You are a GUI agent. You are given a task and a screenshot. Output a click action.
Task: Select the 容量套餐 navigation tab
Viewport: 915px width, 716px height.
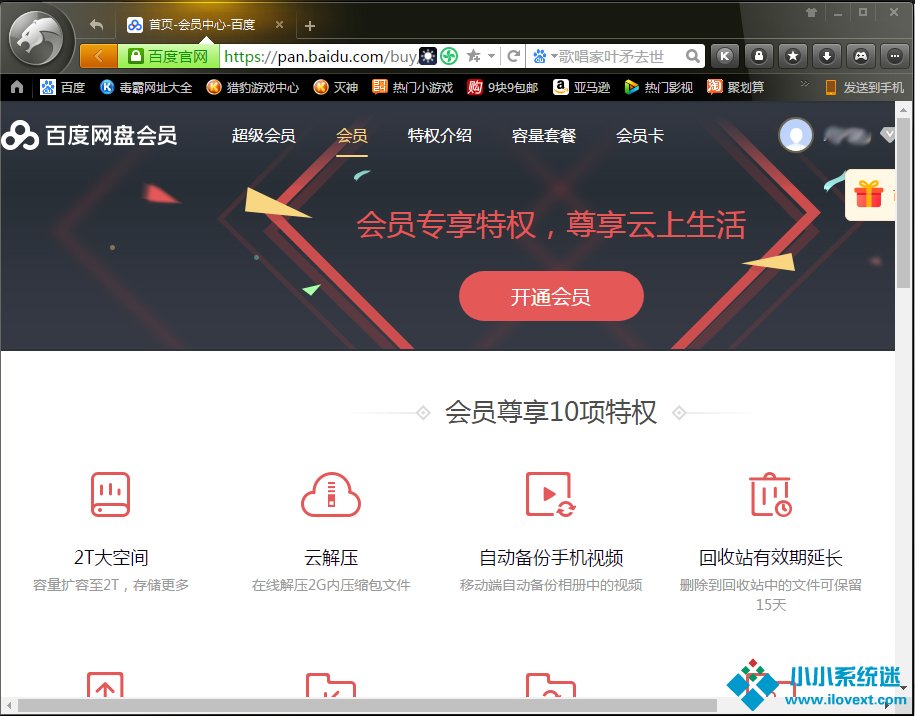[x=544, y=136]
